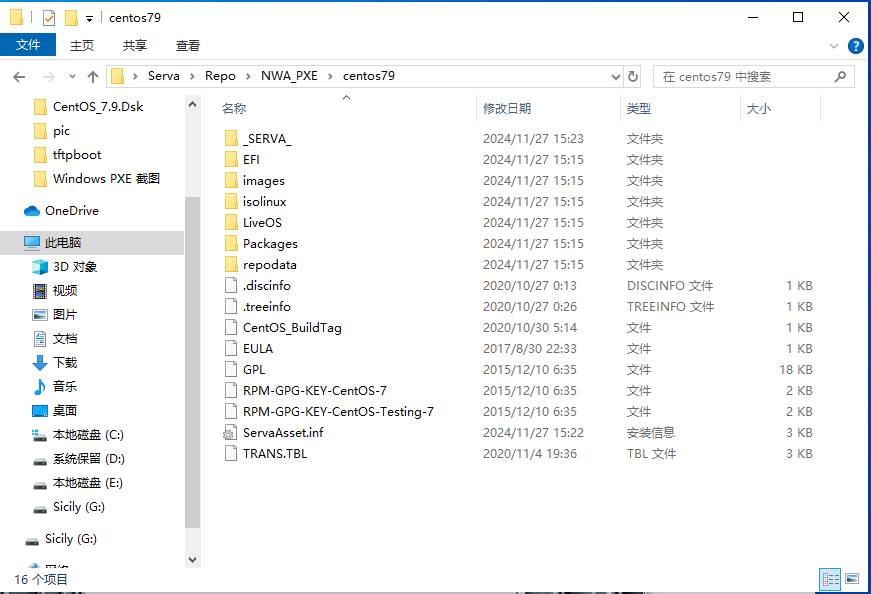Open the Packages folder
This screenshot has width=871, height=594.
click(270, 244)
